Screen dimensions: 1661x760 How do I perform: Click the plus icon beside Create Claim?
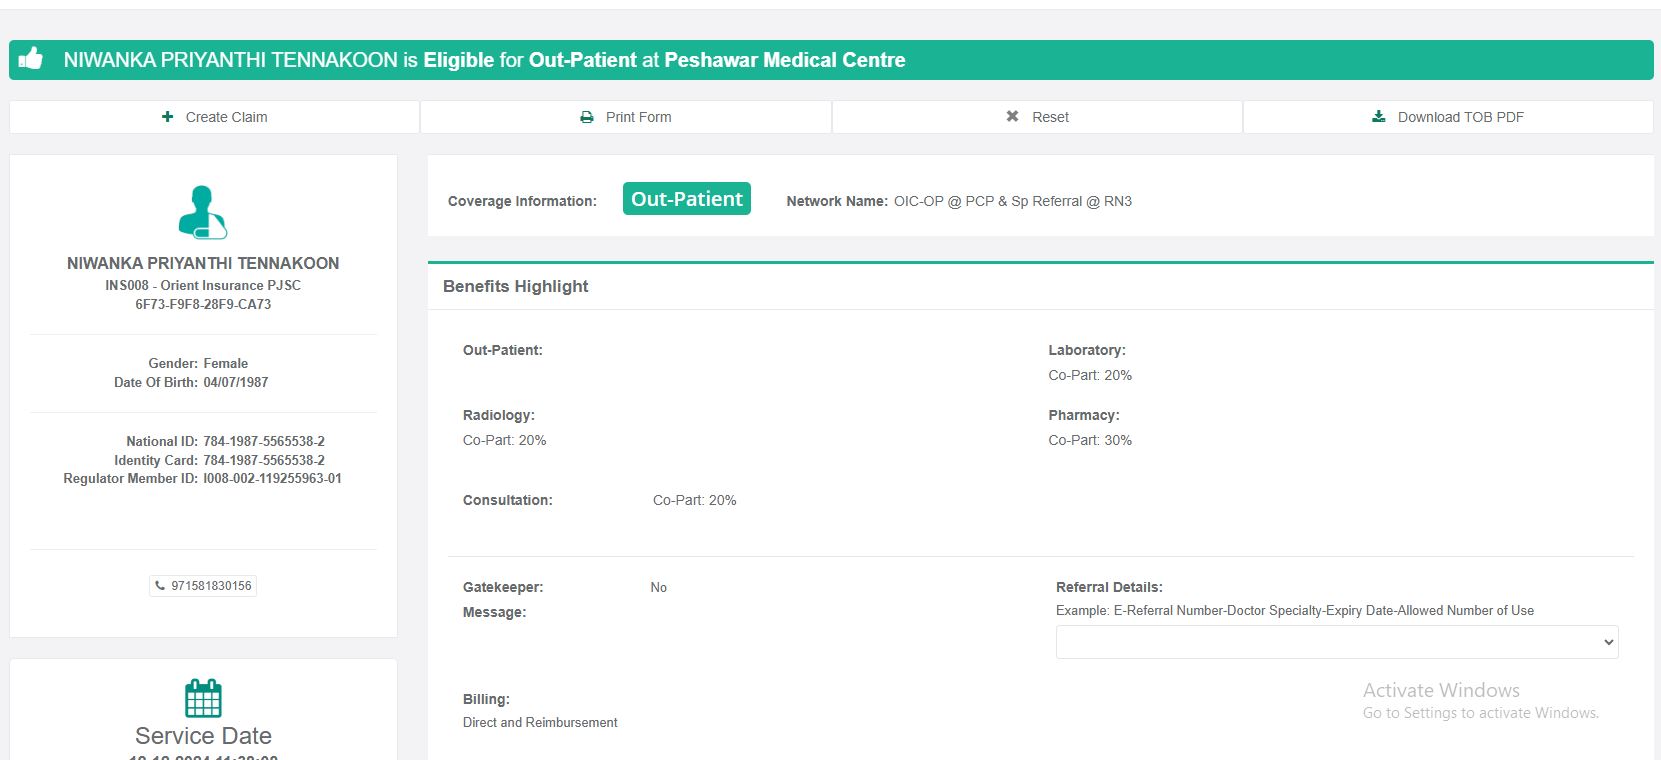tap(167, 117)
